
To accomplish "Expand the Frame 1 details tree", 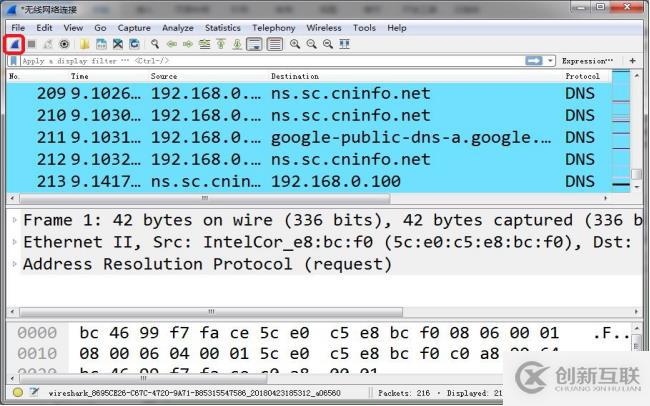I will point(15,220).
